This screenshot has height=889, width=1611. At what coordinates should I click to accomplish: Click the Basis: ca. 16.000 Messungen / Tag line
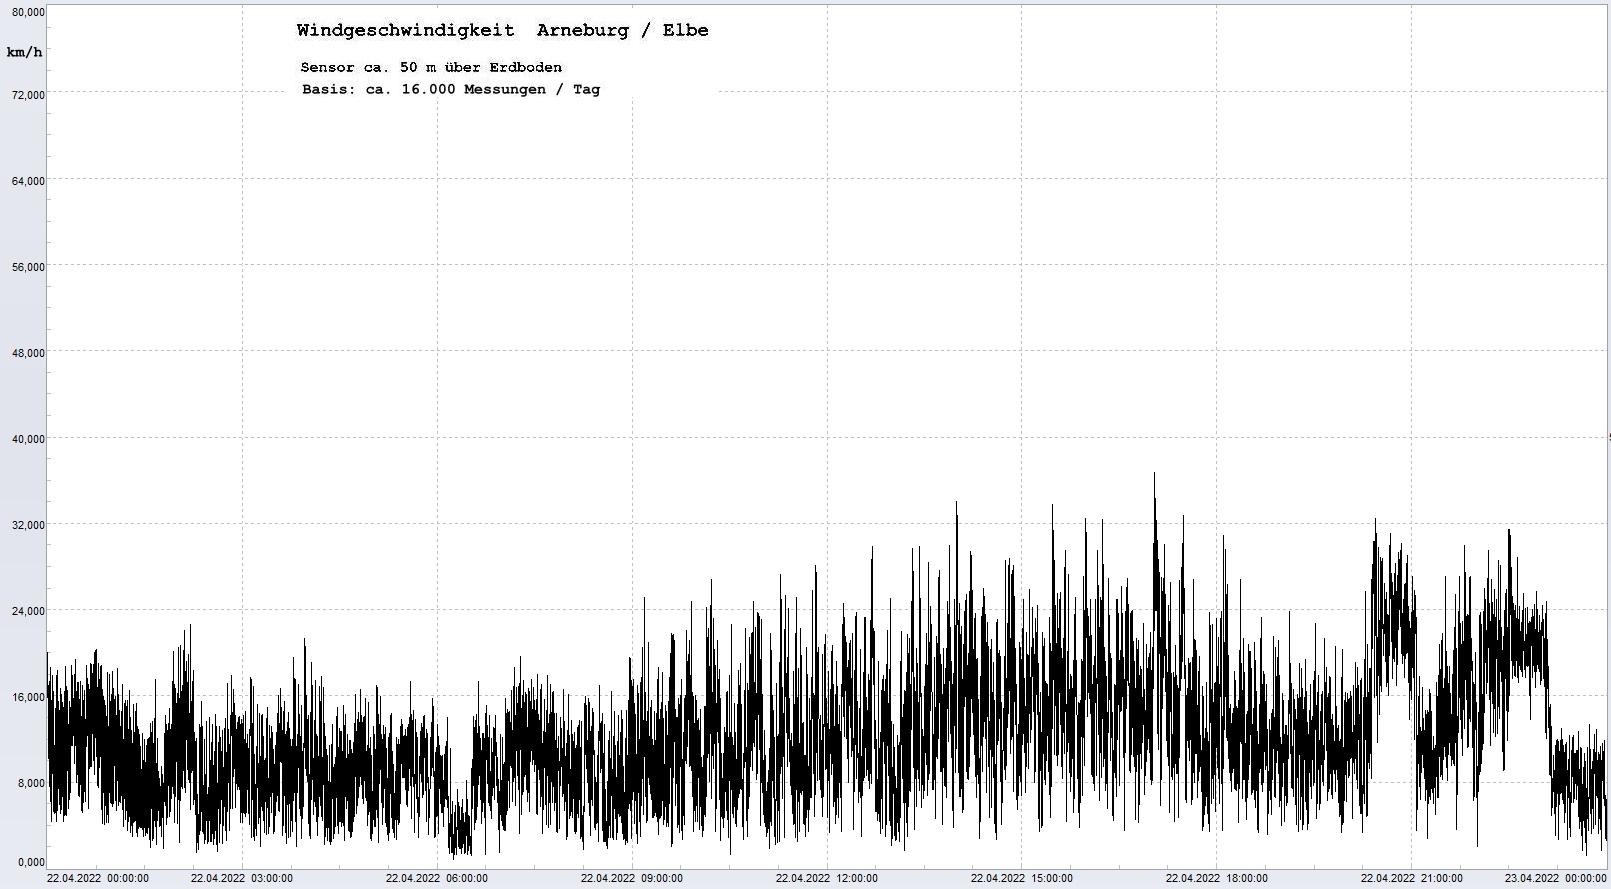(x=451, y=89)
